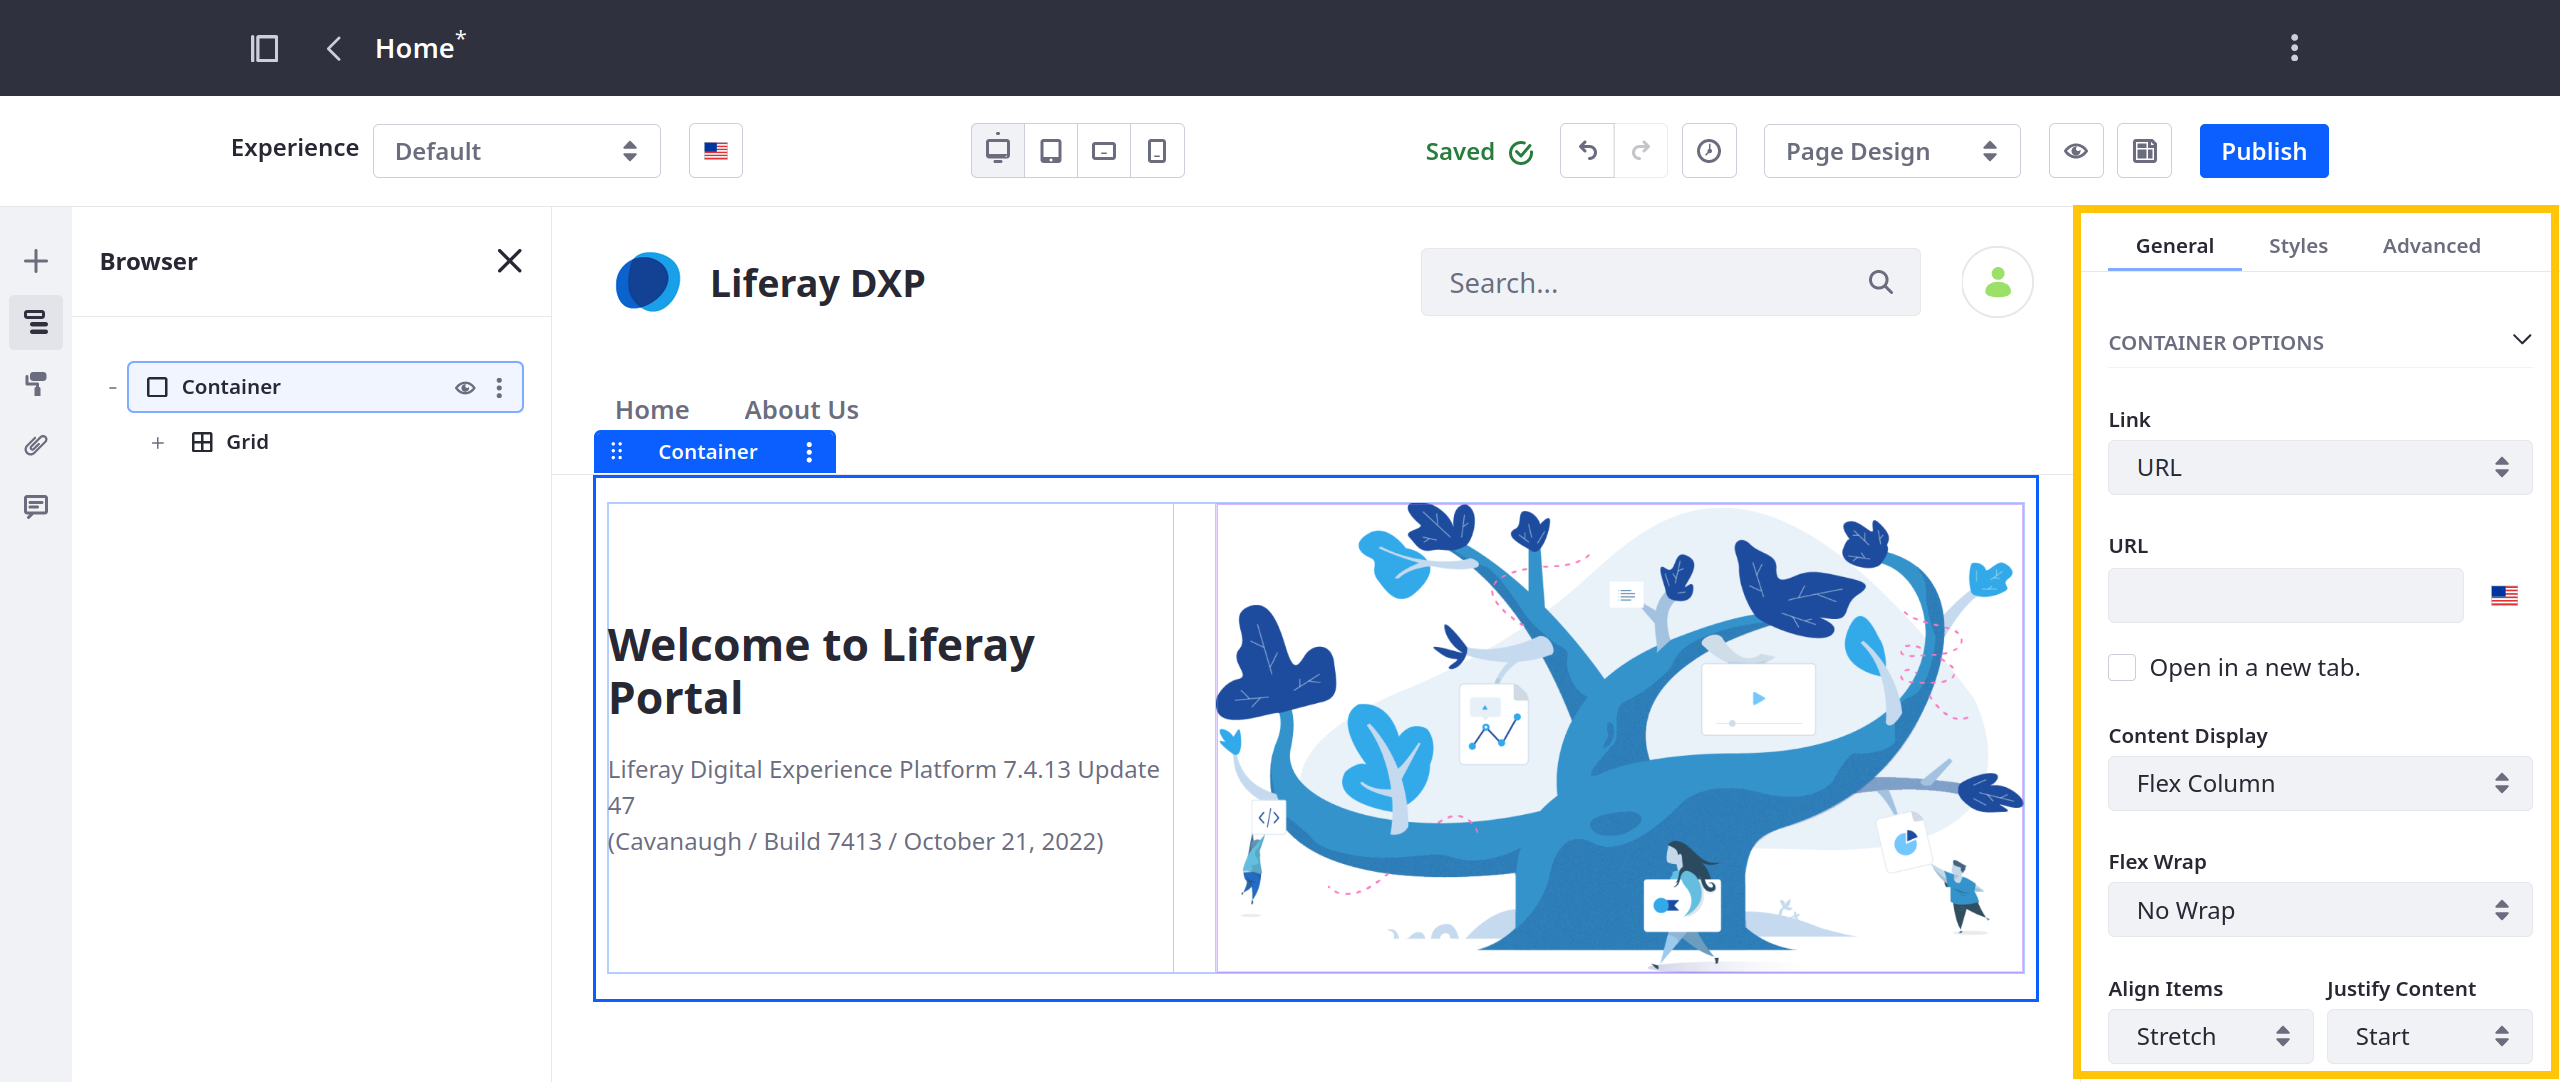Select the tablet layout view icon
The width and height of the screenshot is (2560, 1082).
(x=1051, y=150)
